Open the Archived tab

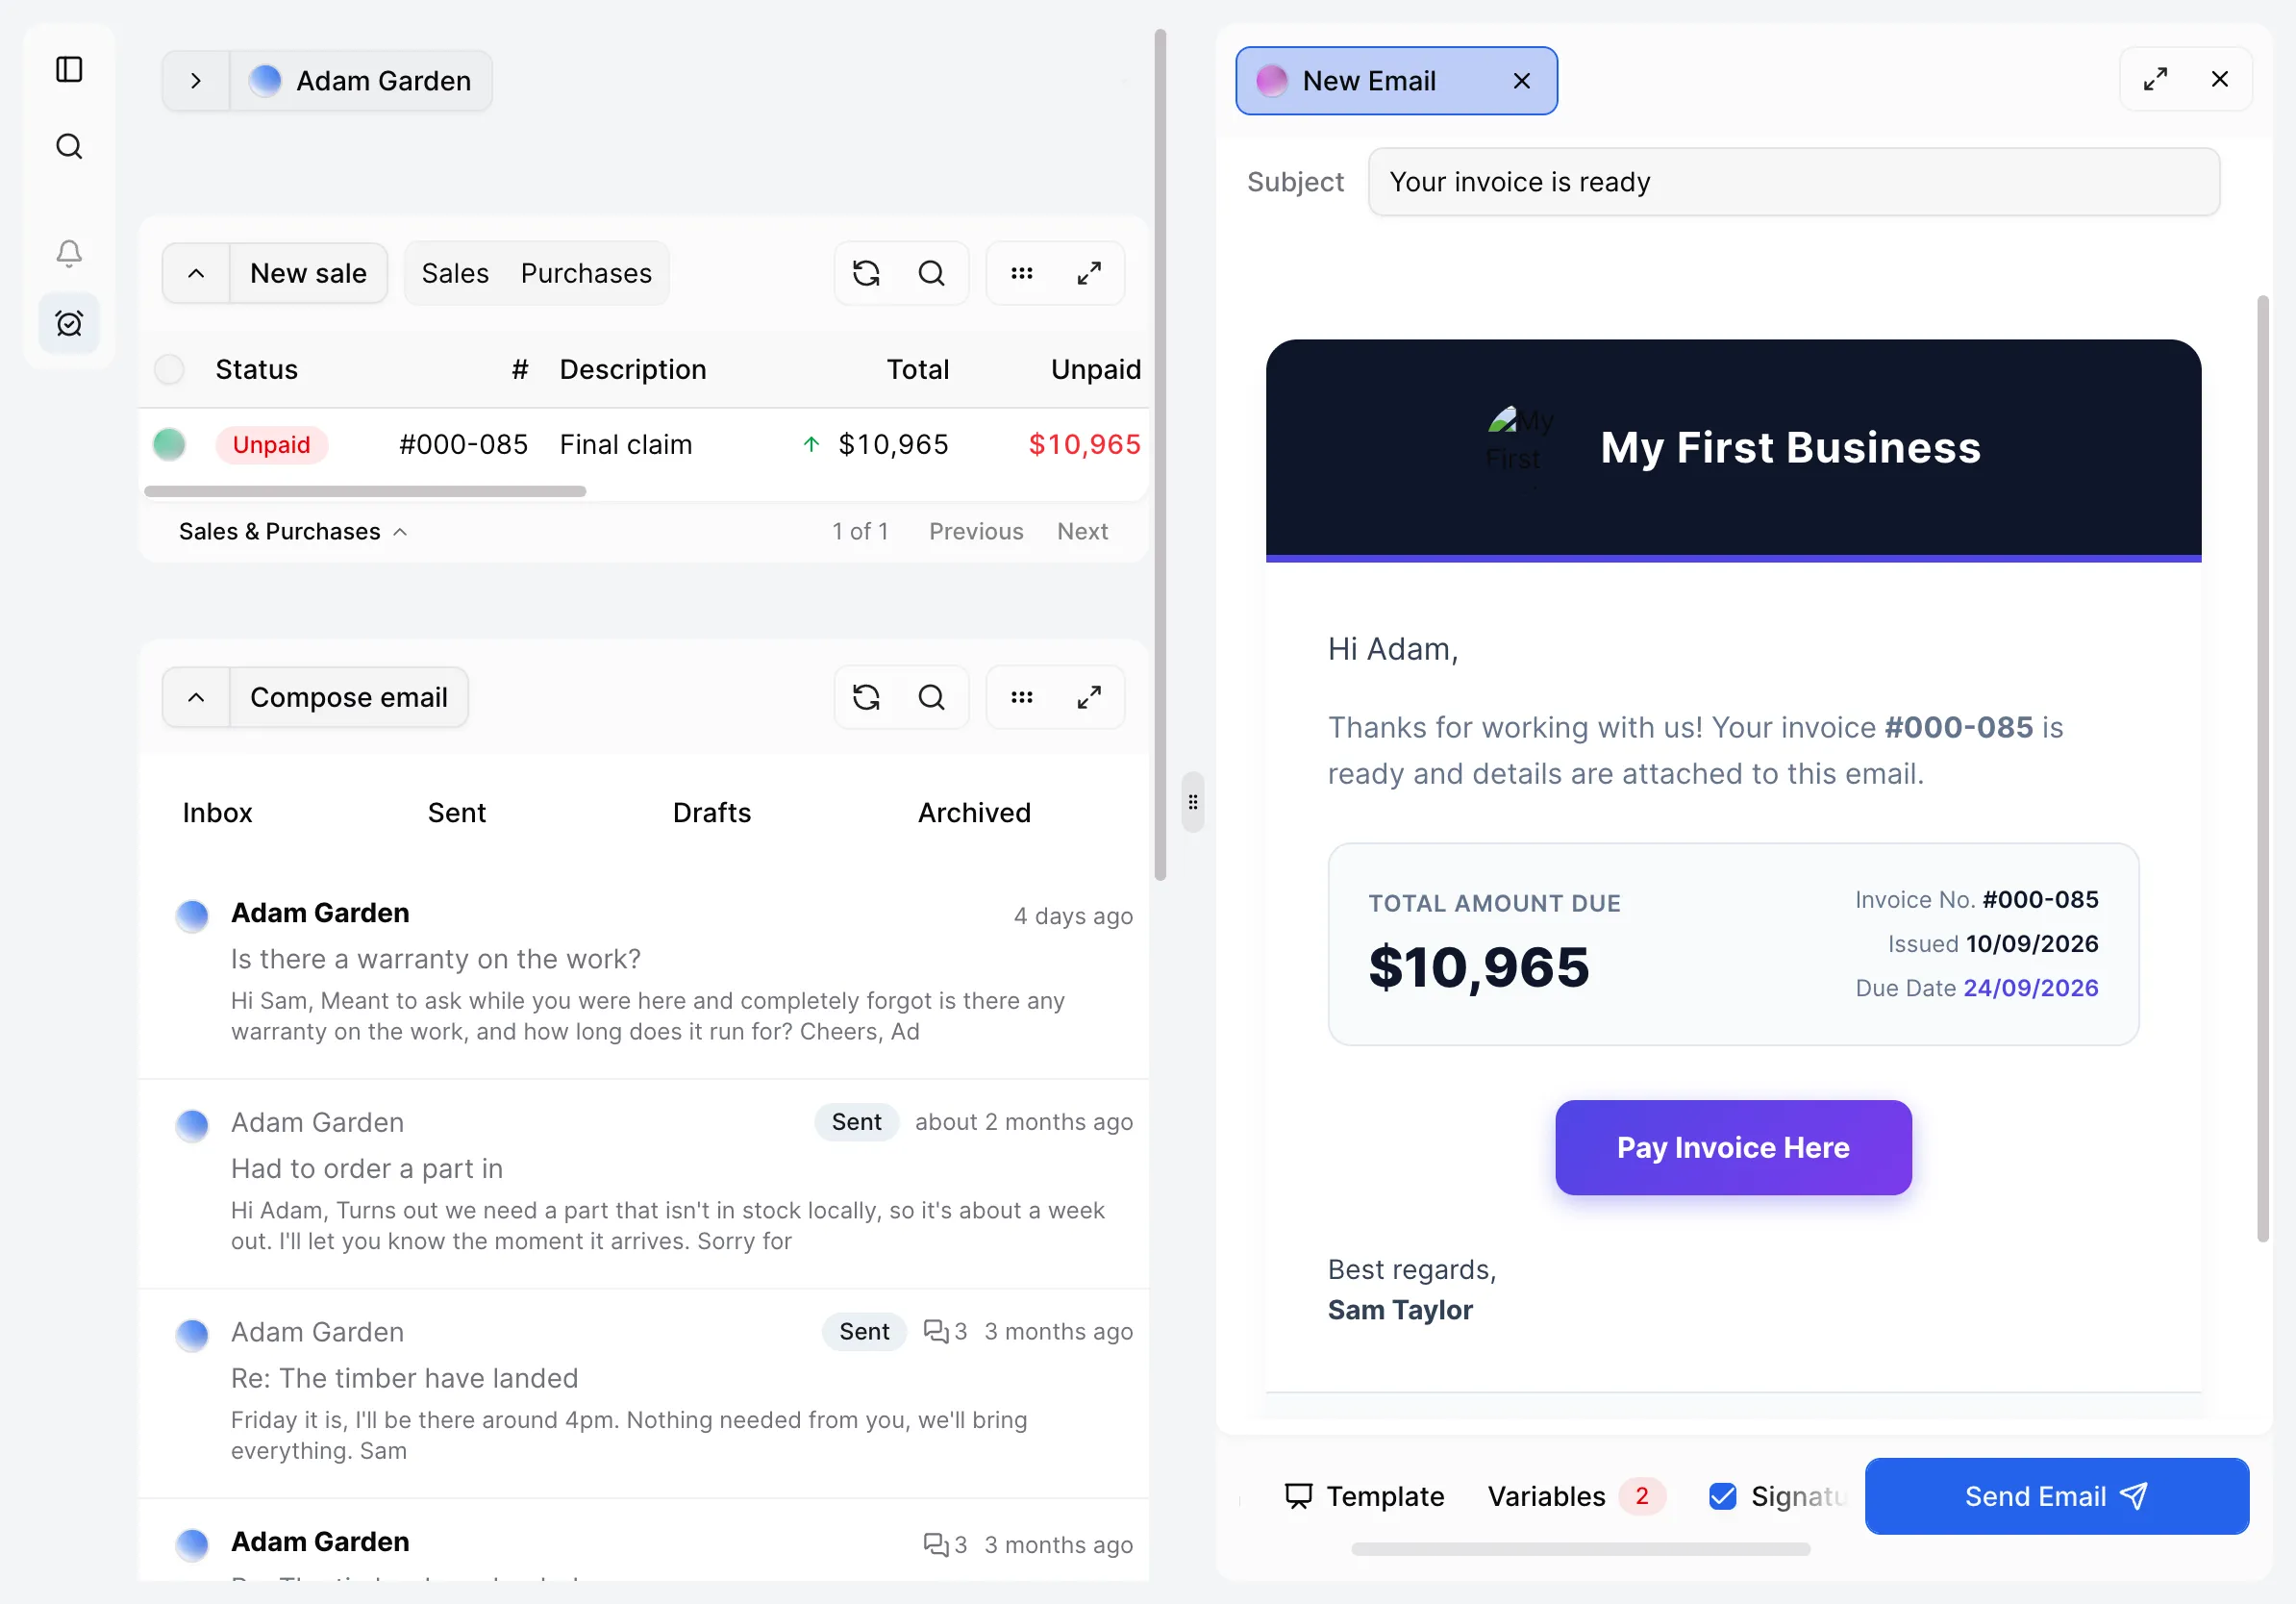click(x=974, y=812)
